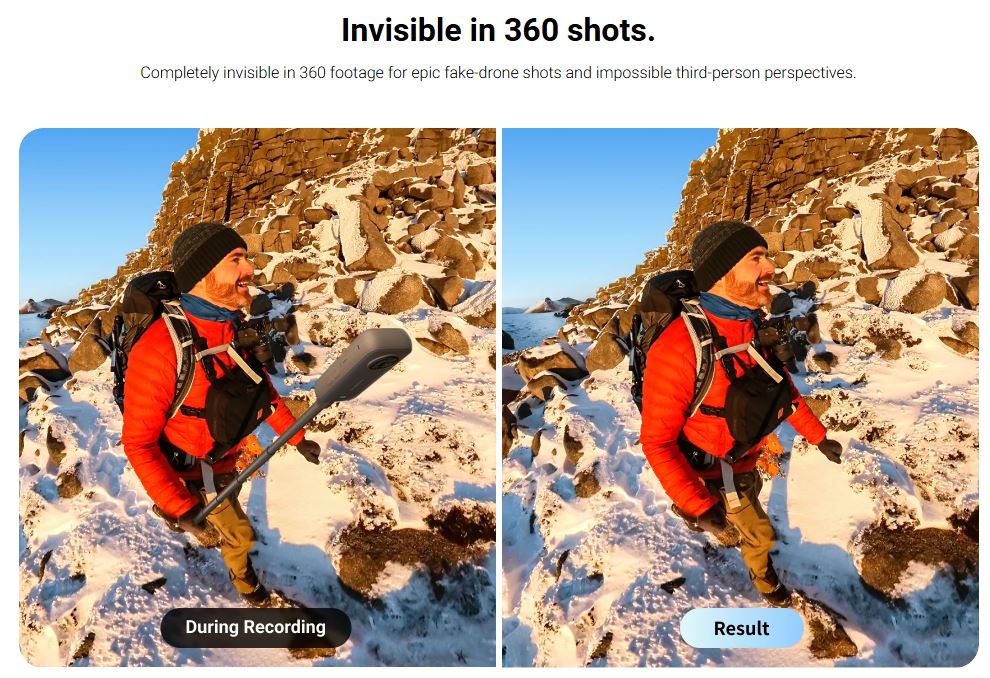Click the "Result" pill label
Image resolution: width=990 pixels, height=678 pixels.
(741, 628)
